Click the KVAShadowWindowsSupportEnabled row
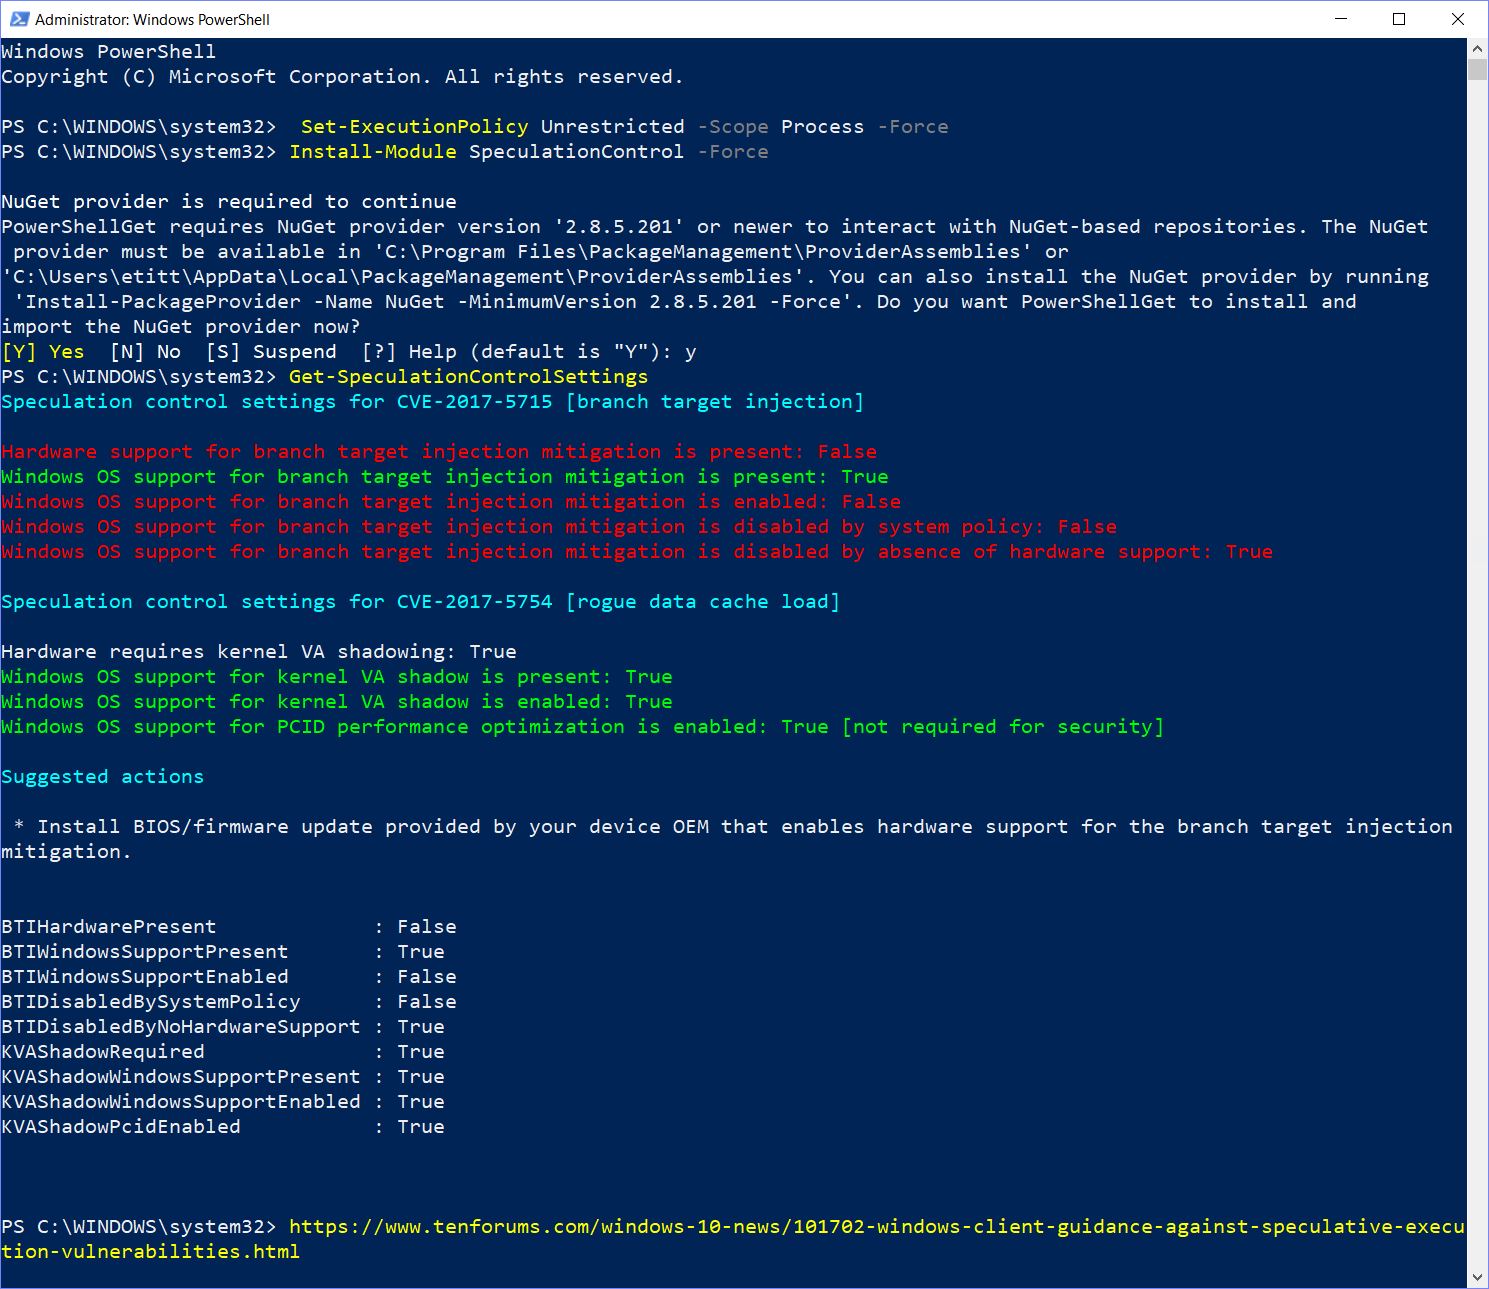This screenshot has height=1289, width=1489. [223, 1102]
